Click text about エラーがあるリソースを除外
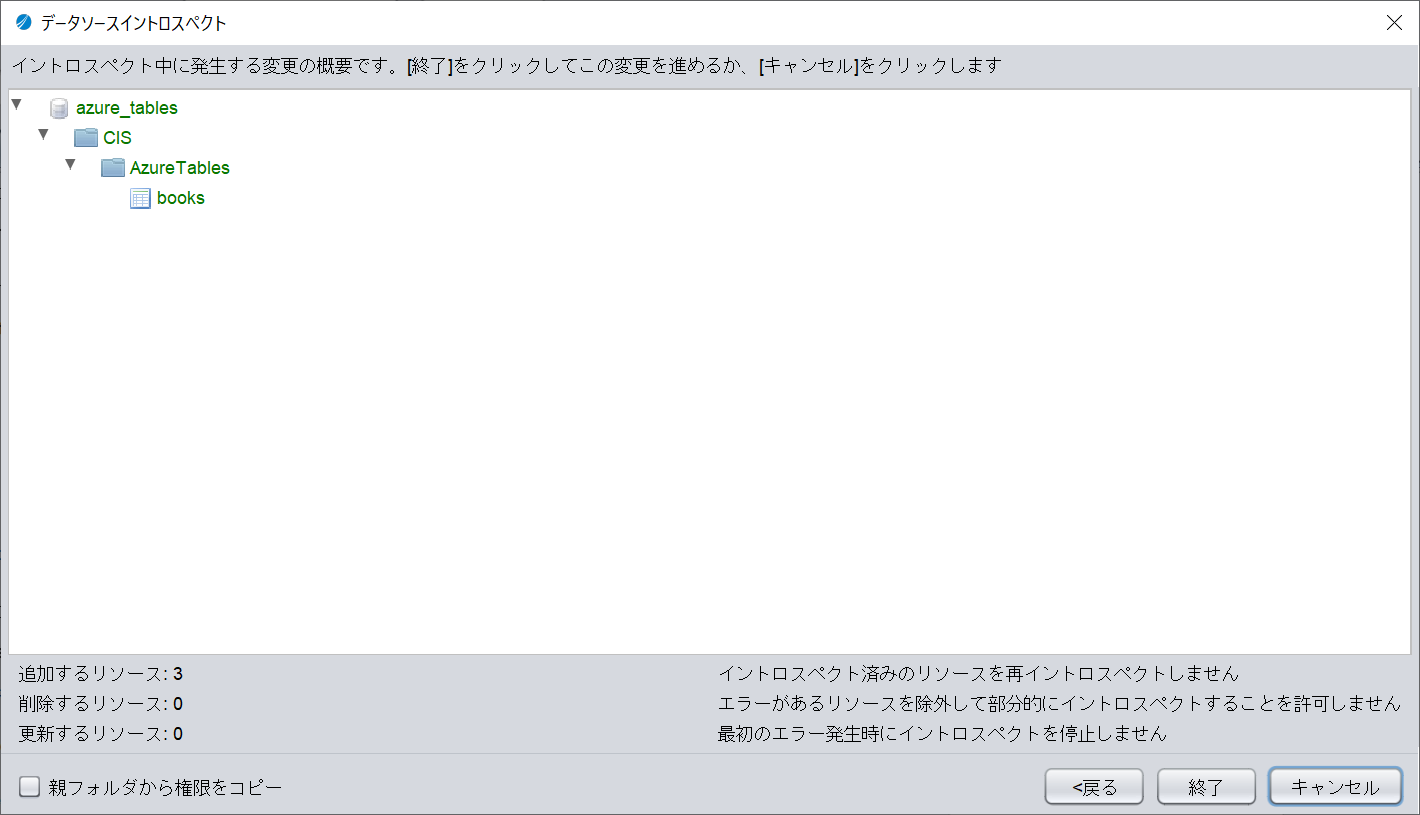The height and width of the screenshot is (815, 1420). (x=1059, y=704)
